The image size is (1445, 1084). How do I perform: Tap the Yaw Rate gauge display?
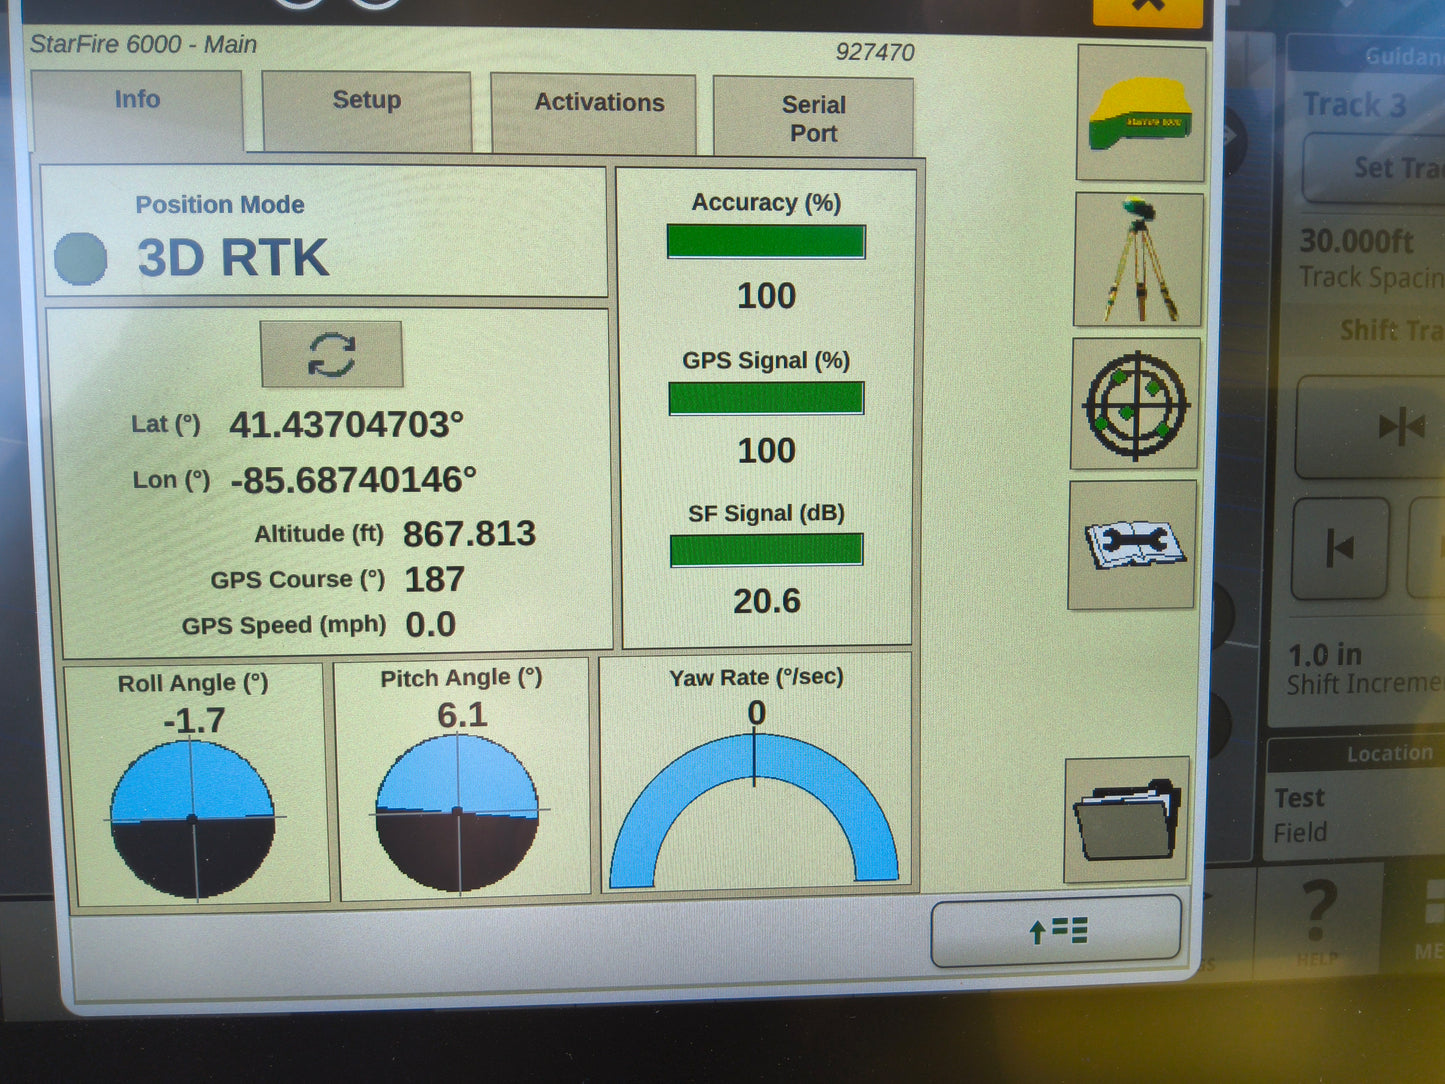[755, 810]
